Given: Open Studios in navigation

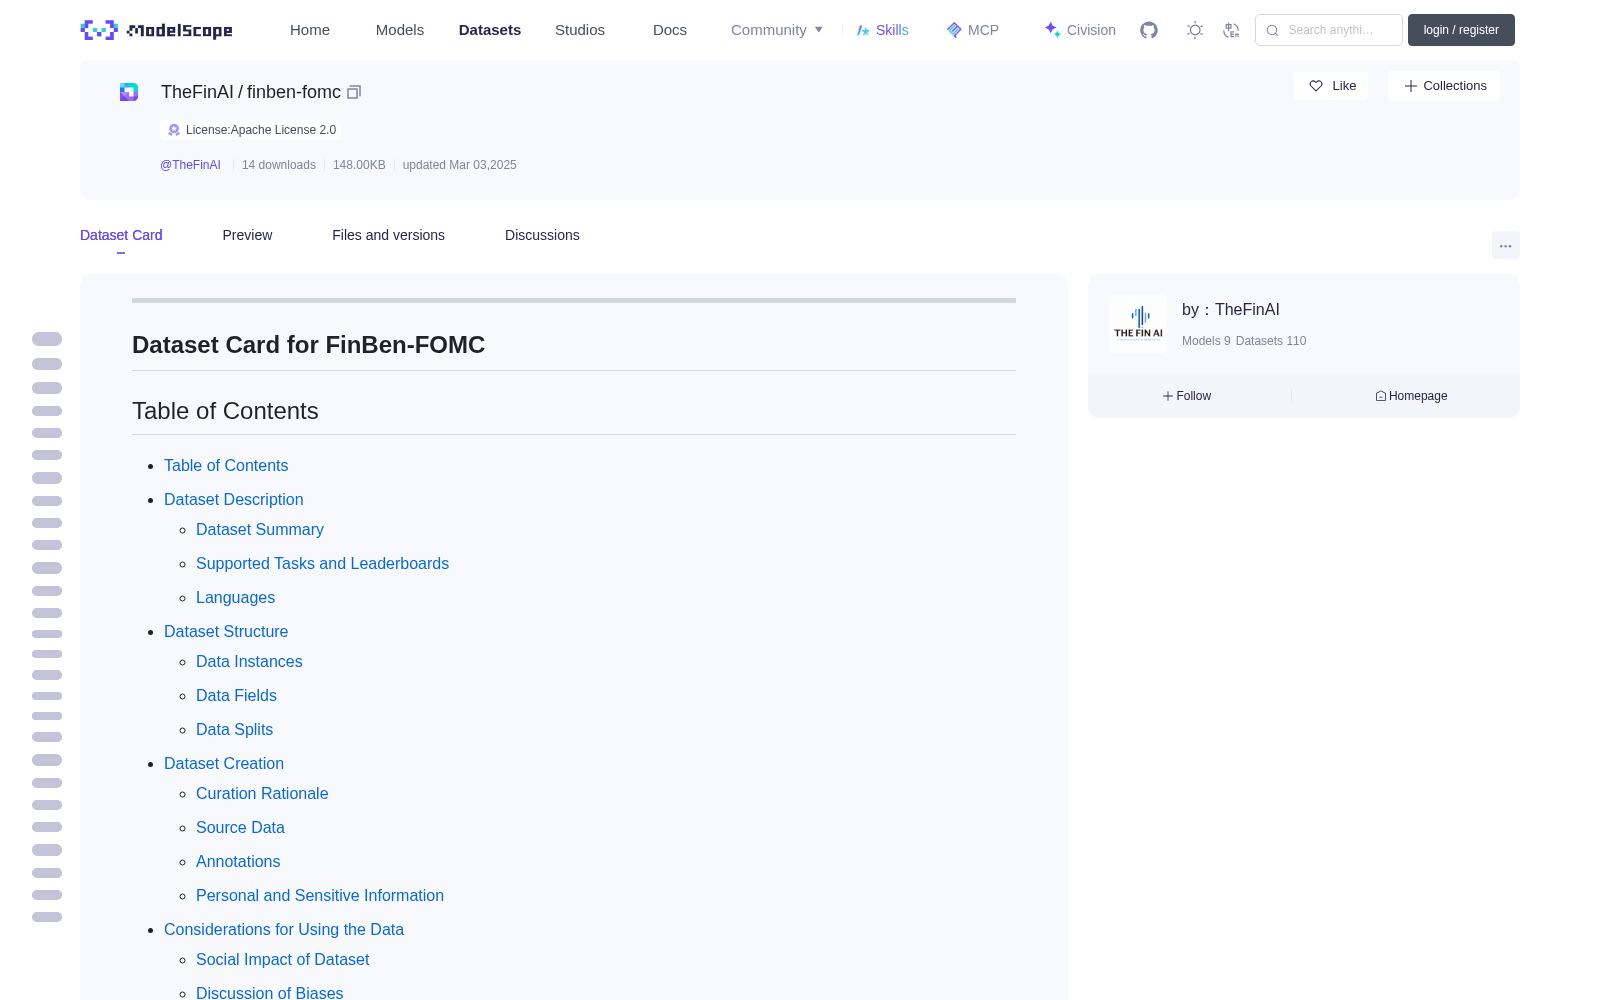Looking at the screenshot, I should pos(580,30).
